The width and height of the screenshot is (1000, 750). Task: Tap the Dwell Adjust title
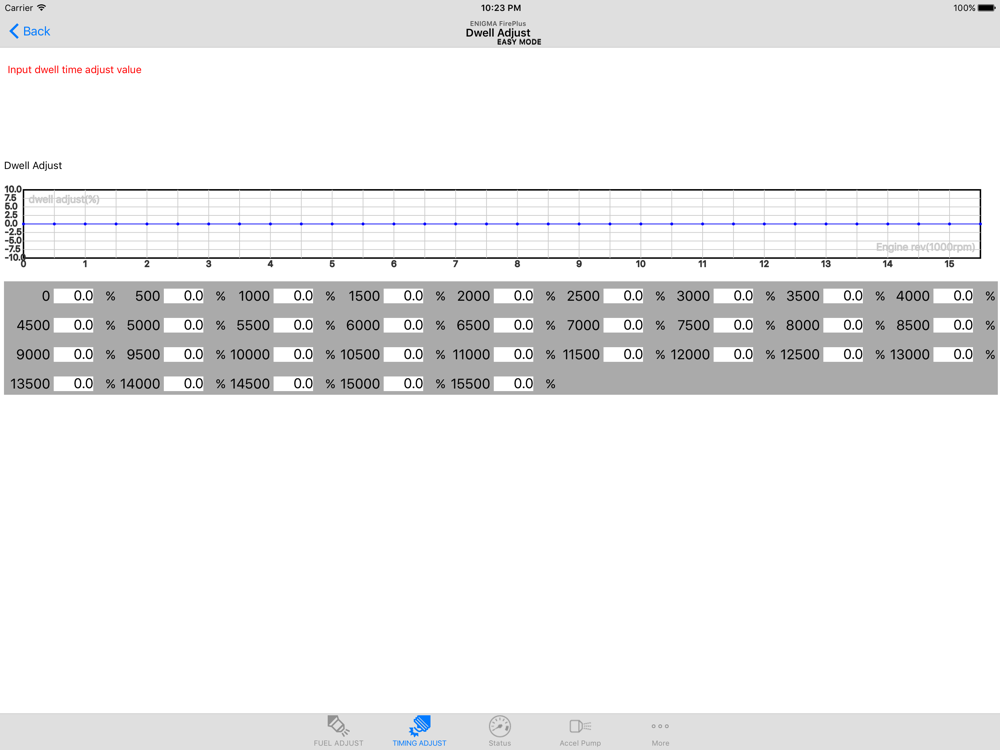pos(498,33)
